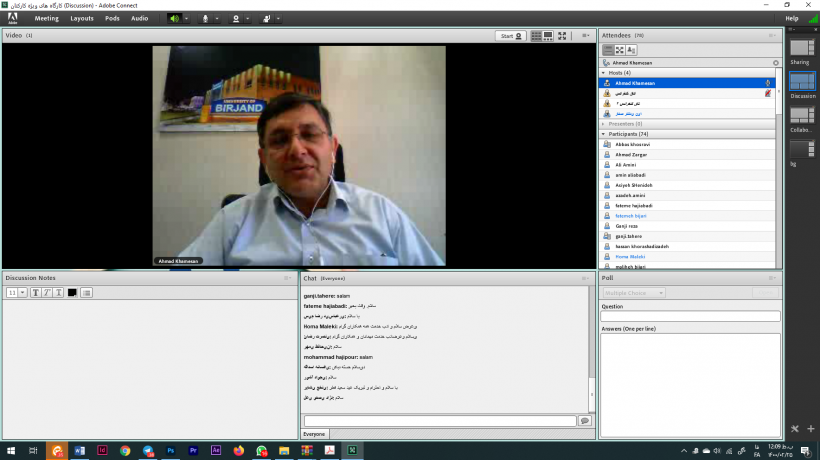The width and height of the screenshot is (820, 460).
Task: Maximize the Video pod to full screen
Action: click(x=562, y=36)
